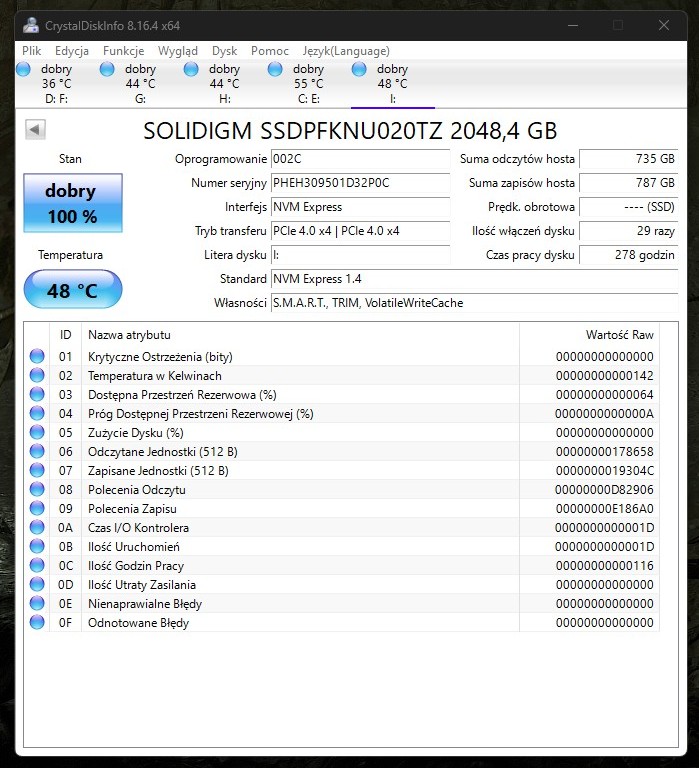Click the status orb for attribute 01
The height and width of the screenshot is (768, 699).
(38, 357)
